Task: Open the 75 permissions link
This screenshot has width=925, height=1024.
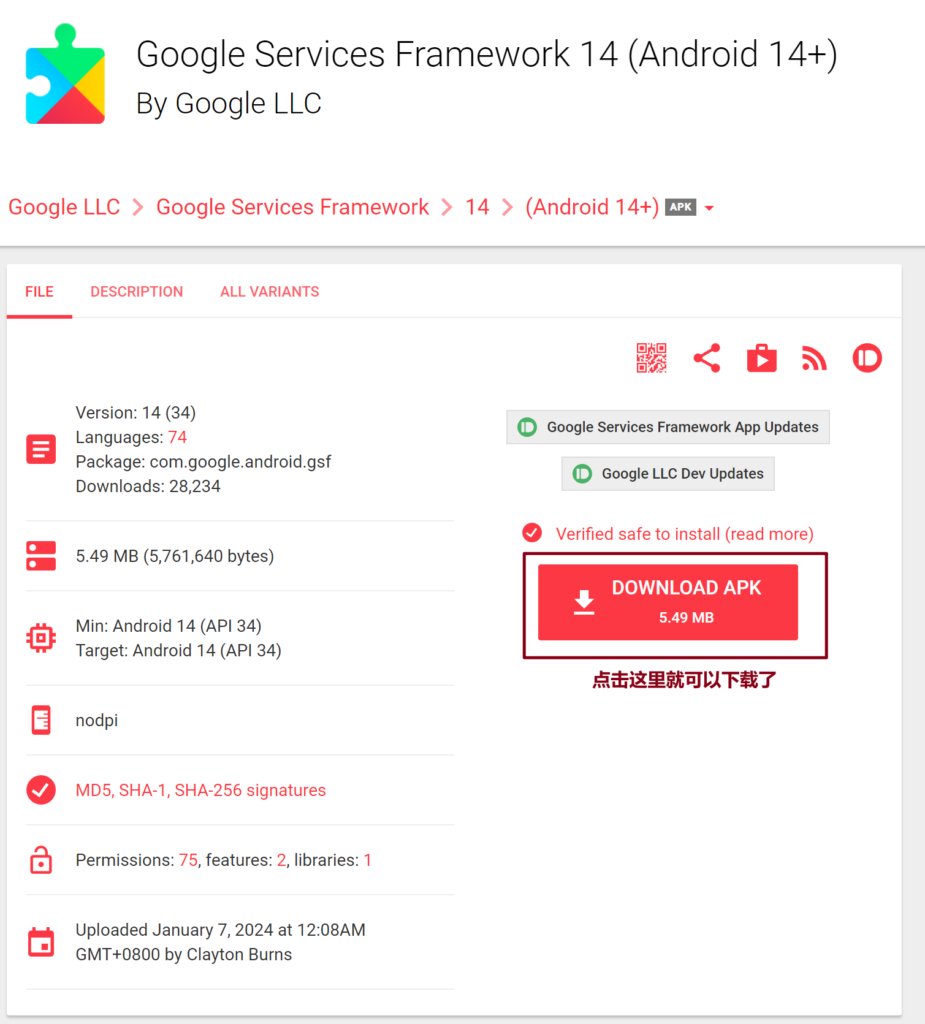Action: click(x=188, y=860)
